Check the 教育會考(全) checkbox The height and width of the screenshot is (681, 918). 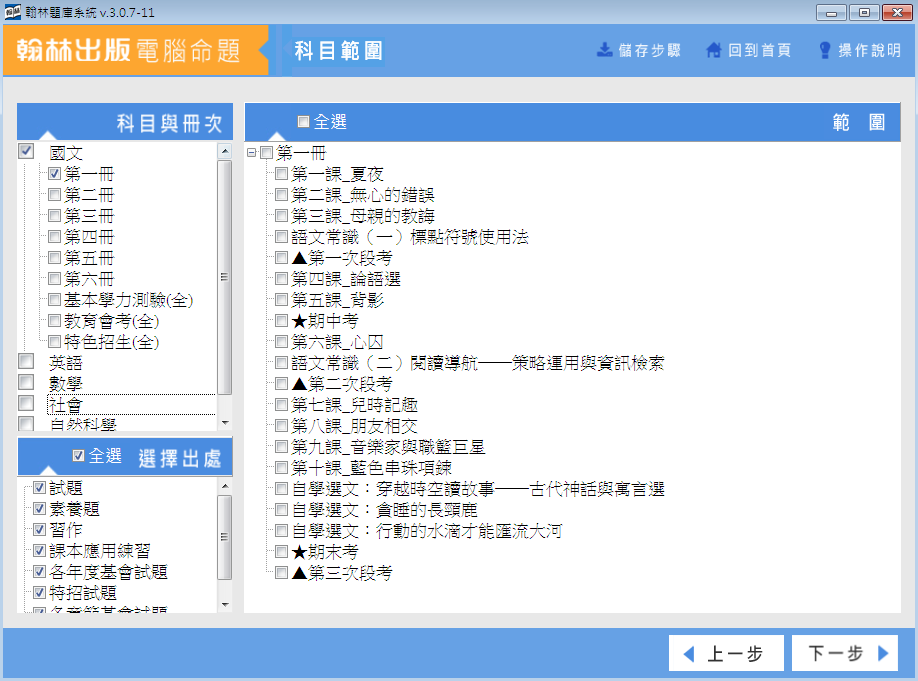point(54,321)
